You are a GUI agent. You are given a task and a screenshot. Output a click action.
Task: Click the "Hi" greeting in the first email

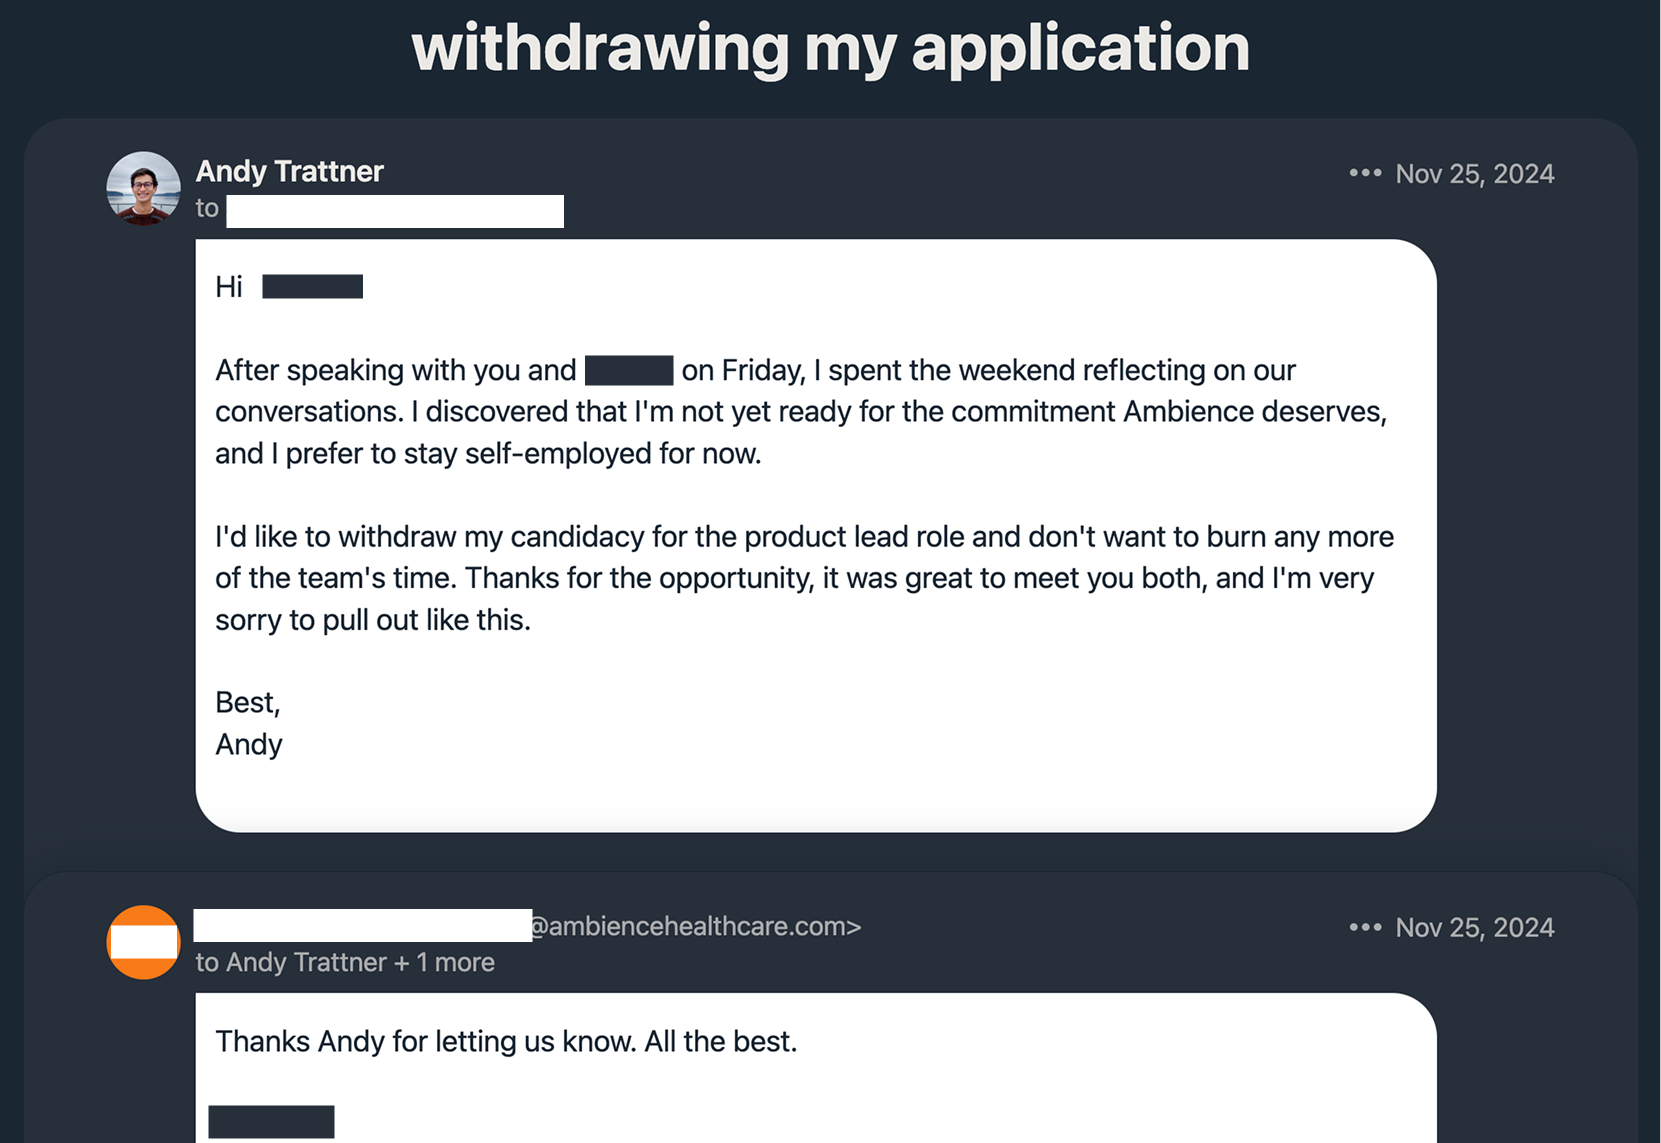229,287
